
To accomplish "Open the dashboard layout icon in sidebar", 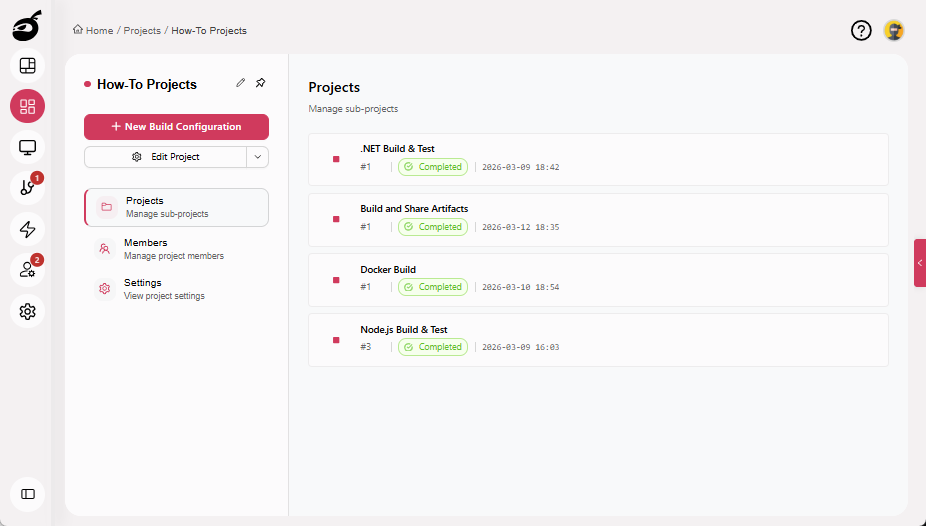I will point(27,66).
